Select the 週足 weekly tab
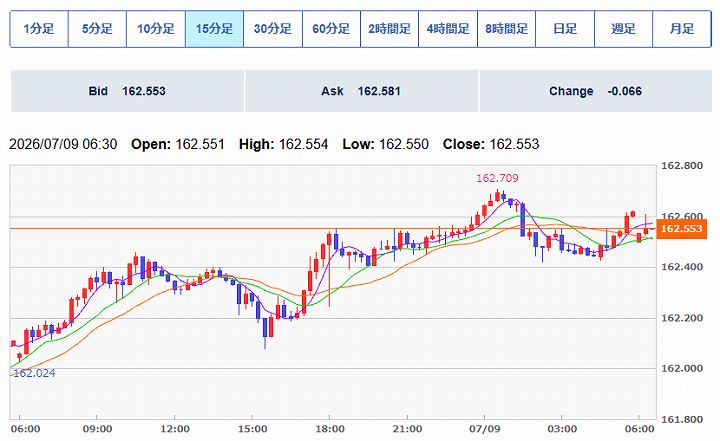 click(623, 29)
